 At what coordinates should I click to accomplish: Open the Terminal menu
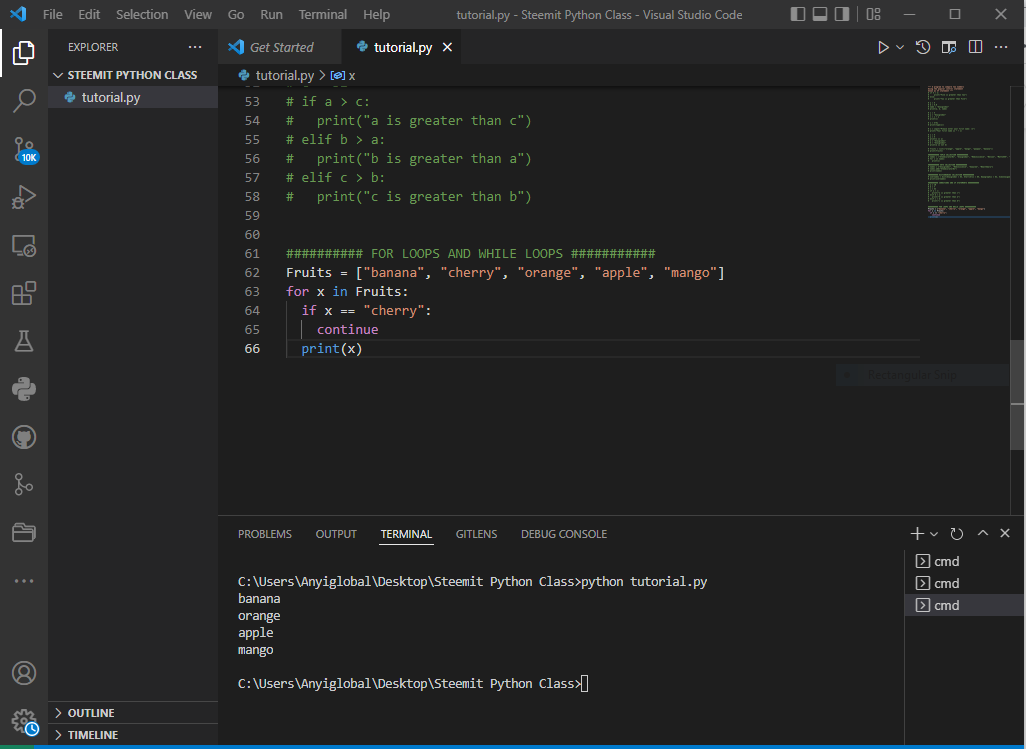tap(322, 15)
